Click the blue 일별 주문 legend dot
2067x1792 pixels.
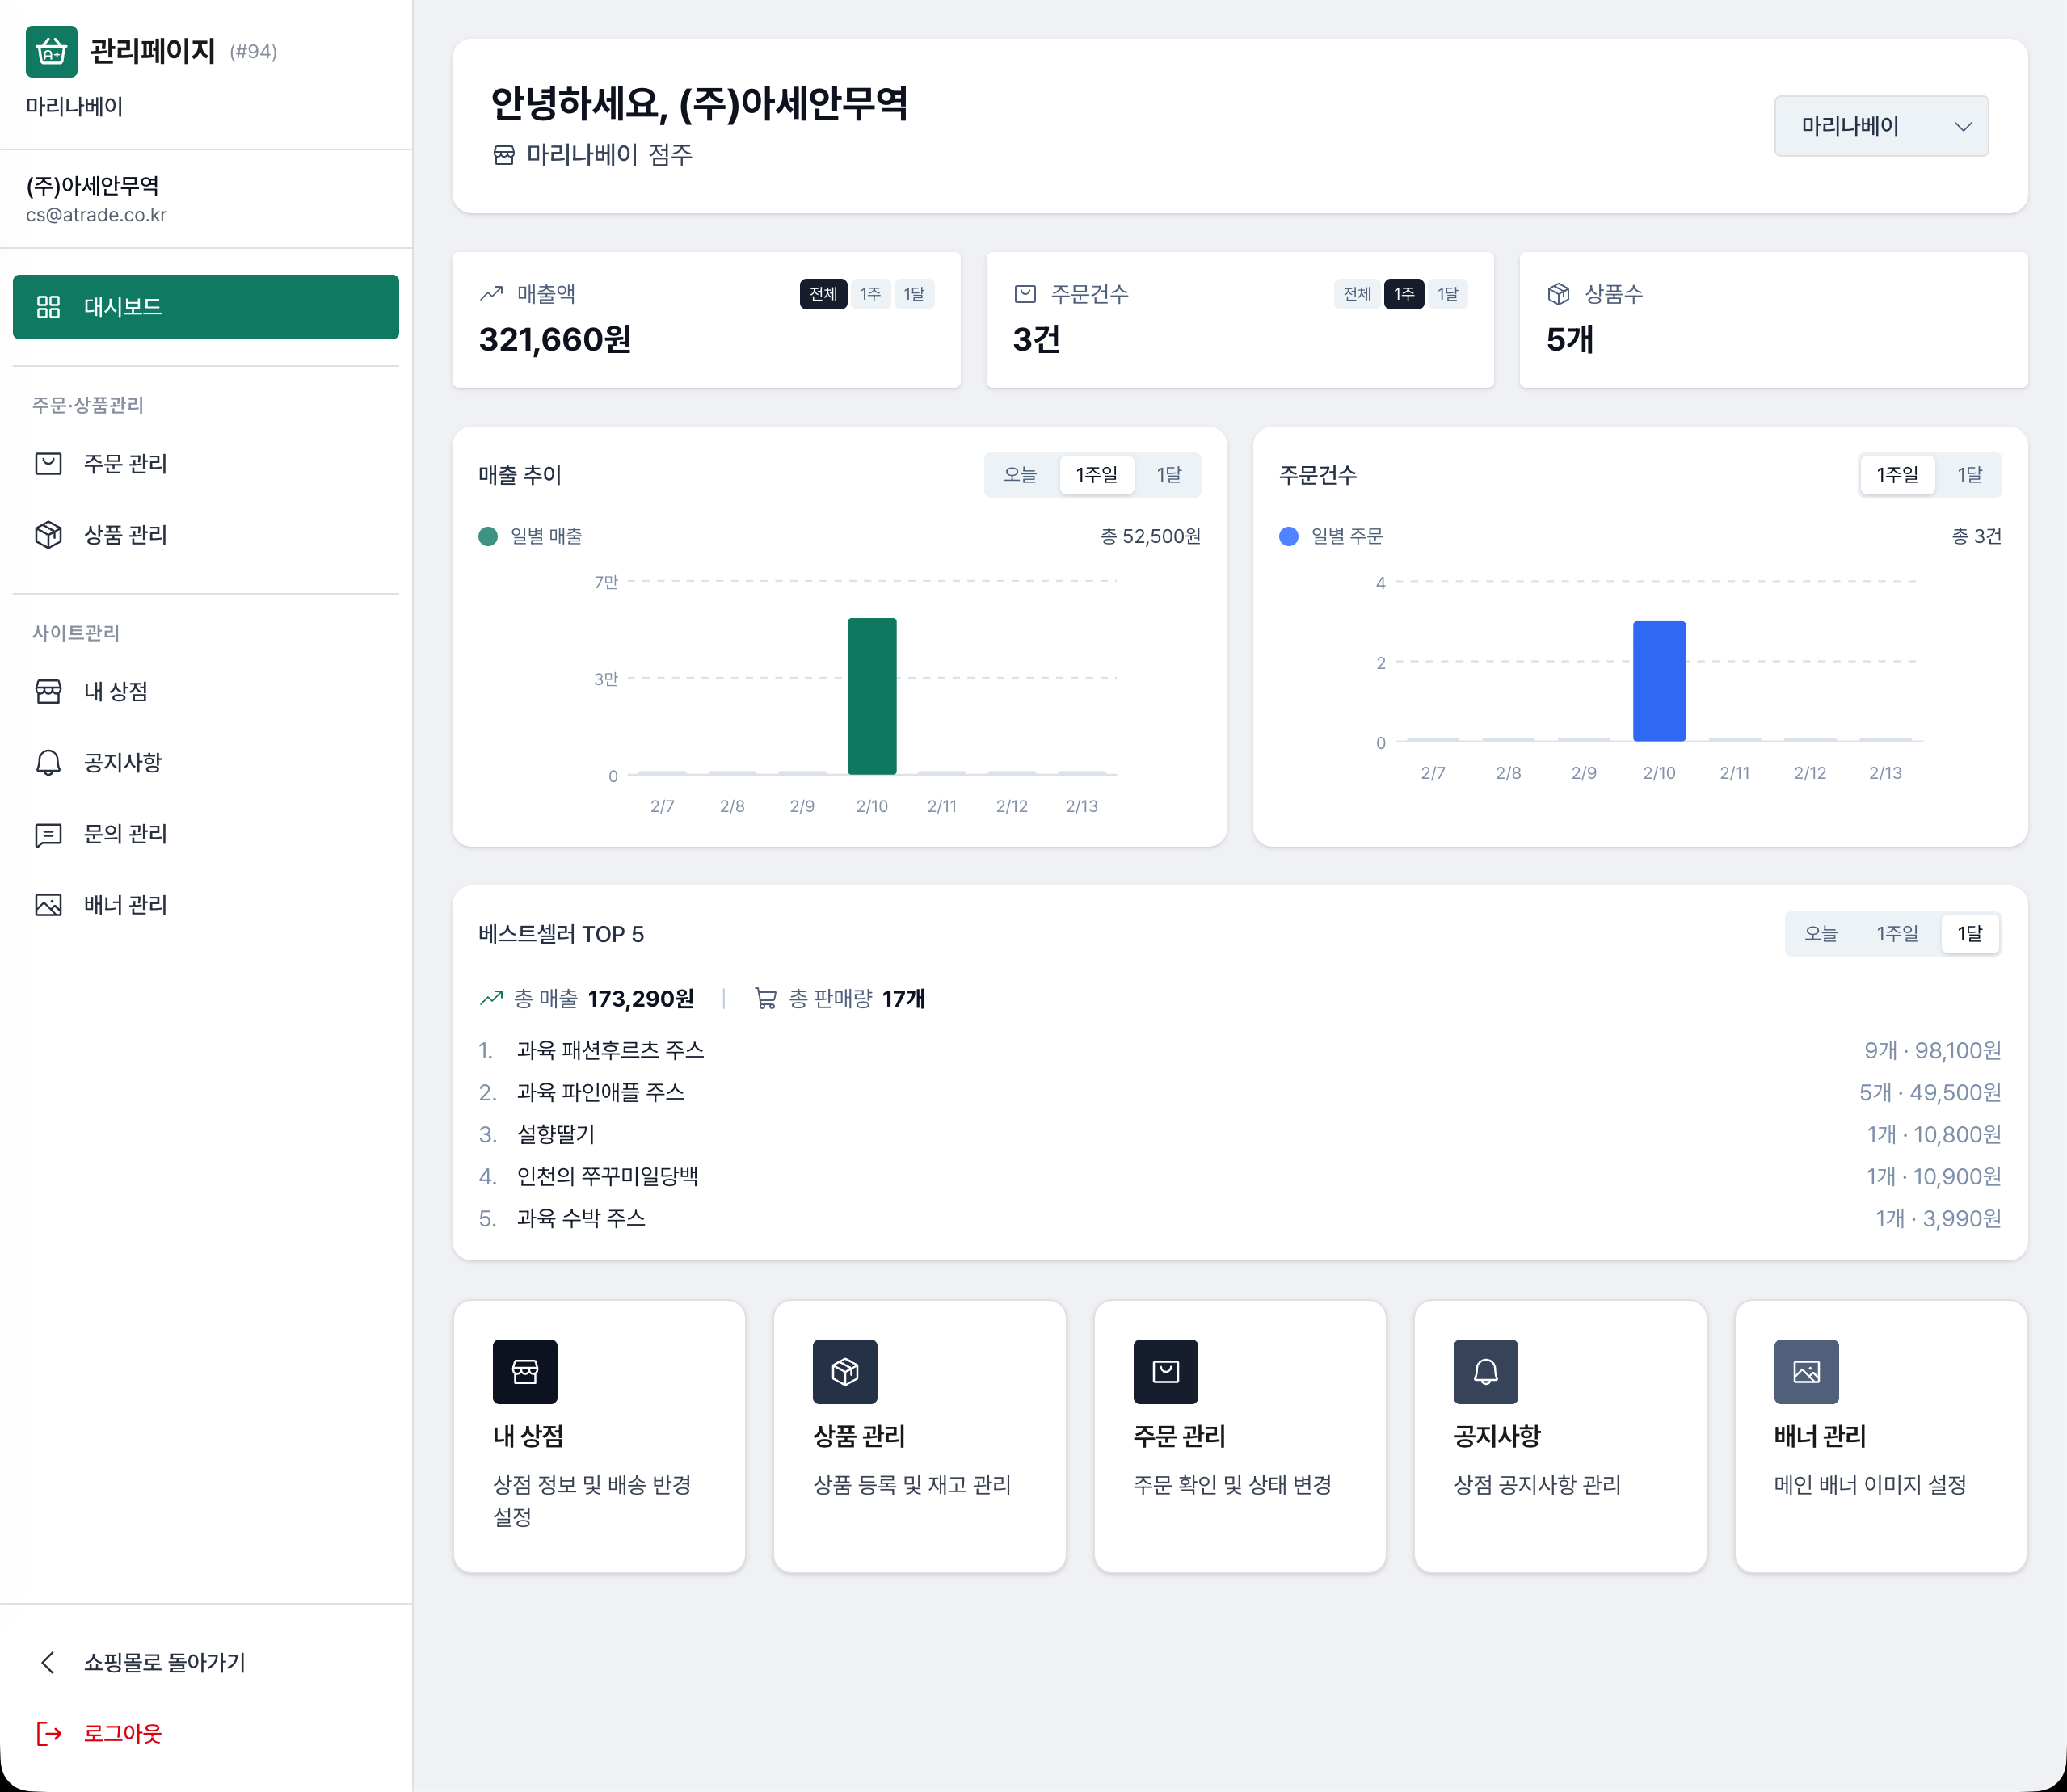[x=1289, y=537]
